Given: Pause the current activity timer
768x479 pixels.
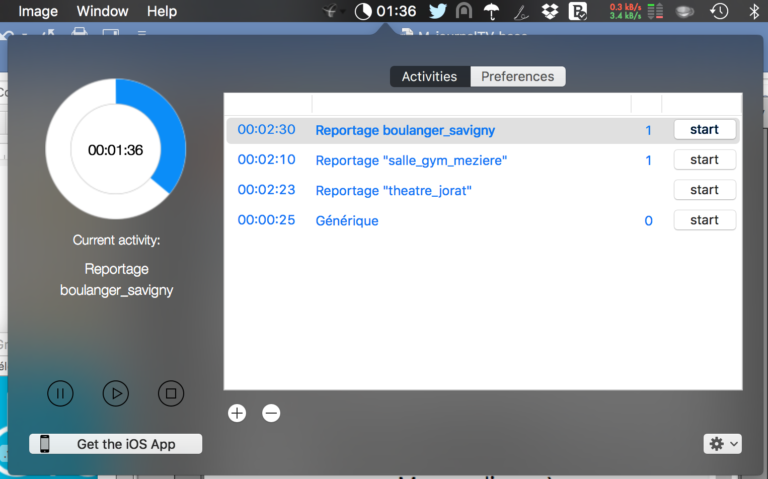Looking at the screenshot, I should (60, 394).
